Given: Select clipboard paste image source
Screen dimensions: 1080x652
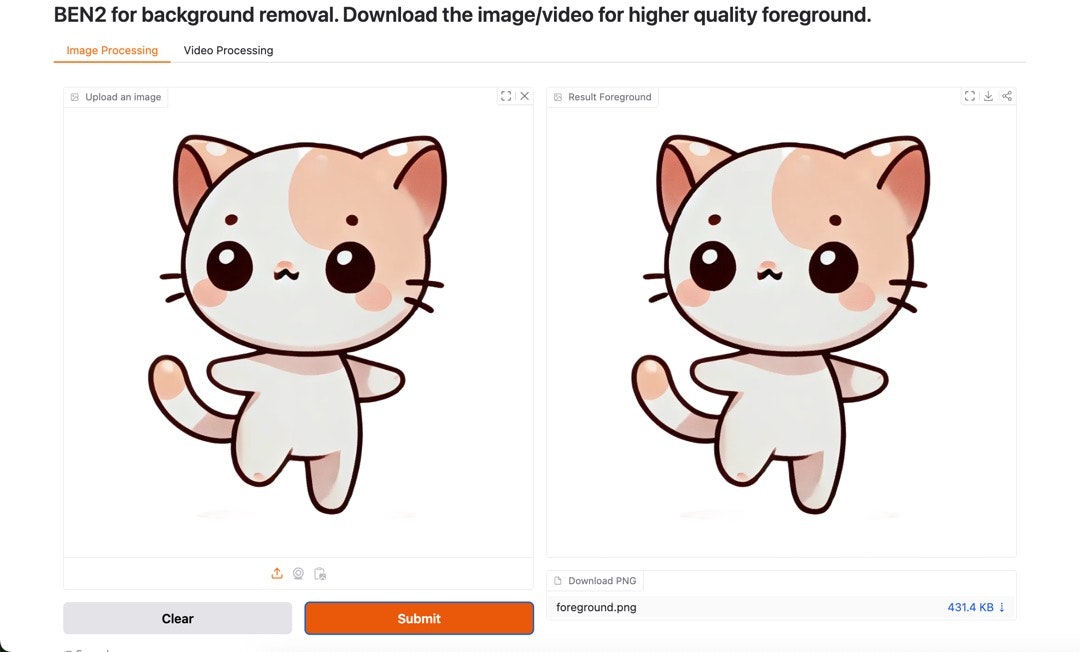Looking at the screenshot, I should 320,574.
